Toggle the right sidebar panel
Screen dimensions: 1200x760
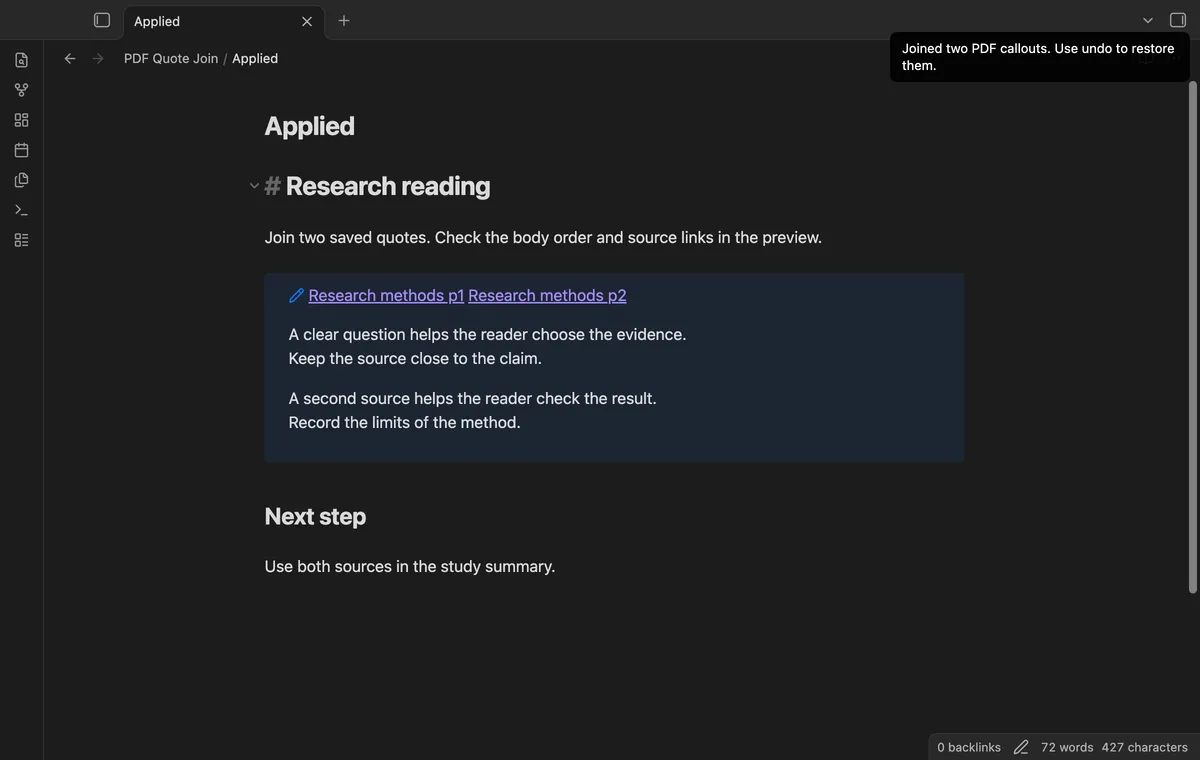1178,20
